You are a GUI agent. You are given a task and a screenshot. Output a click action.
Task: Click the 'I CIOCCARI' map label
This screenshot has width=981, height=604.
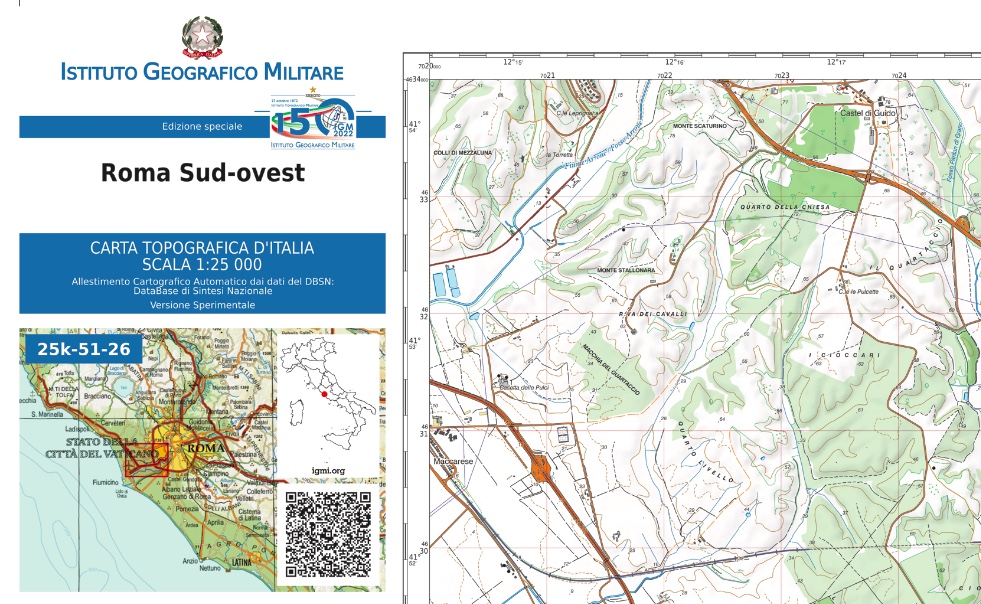pyautogui.click(x=845, y=355)
